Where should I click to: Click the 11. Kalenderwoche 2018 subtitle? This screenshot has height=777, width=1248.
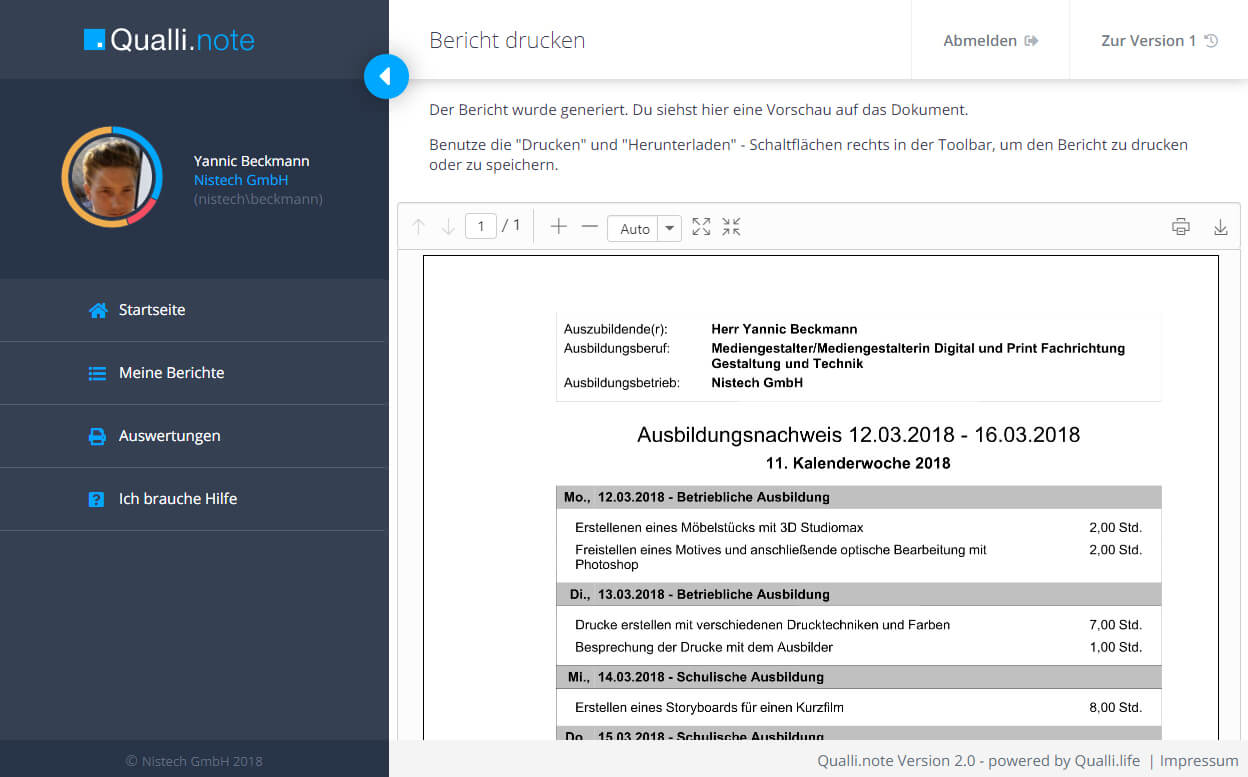coord(858,463)
